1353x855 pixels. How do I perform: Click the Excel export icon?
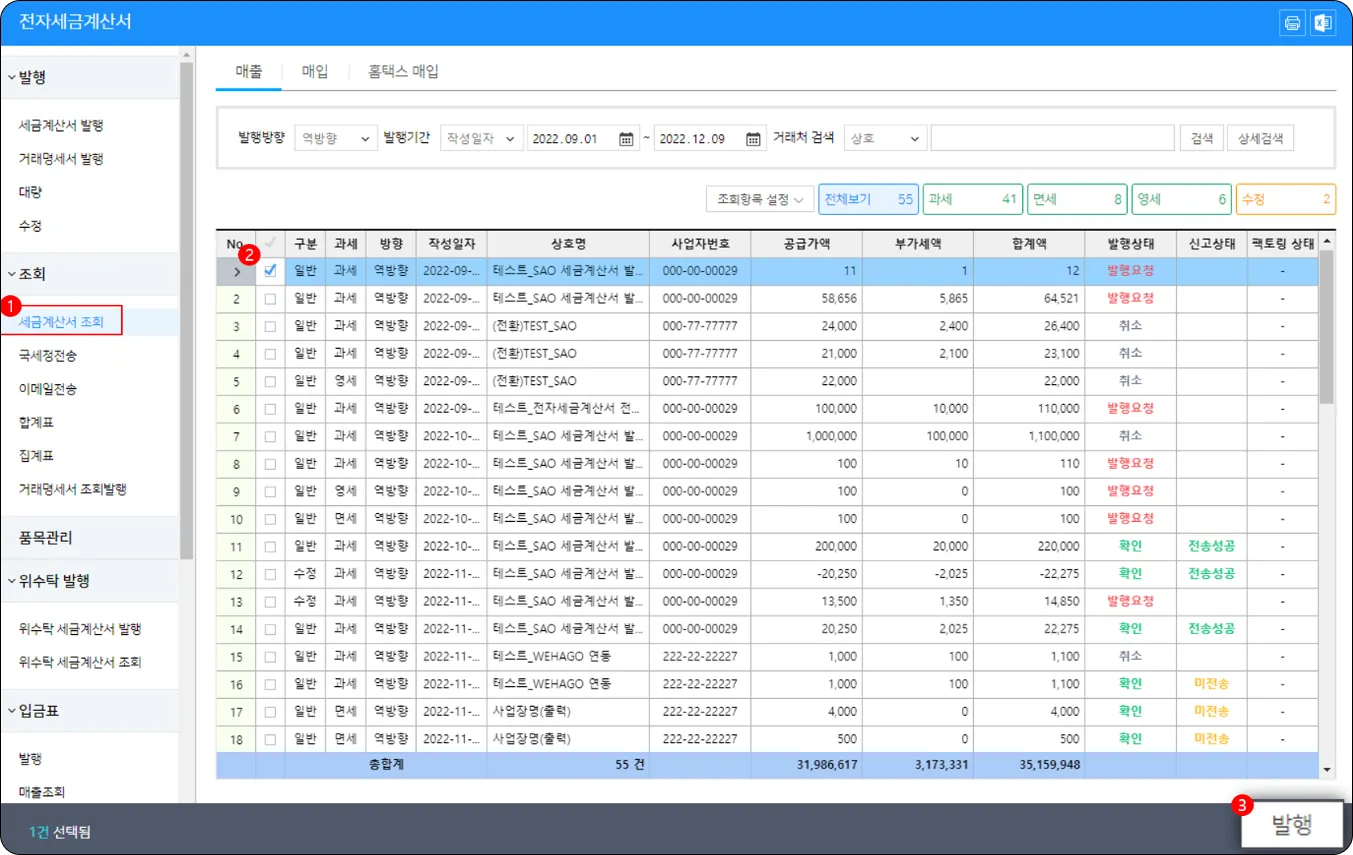pos(1322,23)
